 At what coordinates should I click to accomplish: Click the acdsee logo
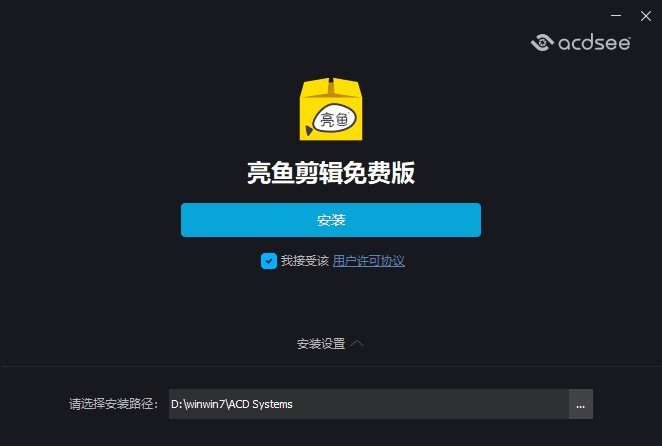[x=581, y=43]
